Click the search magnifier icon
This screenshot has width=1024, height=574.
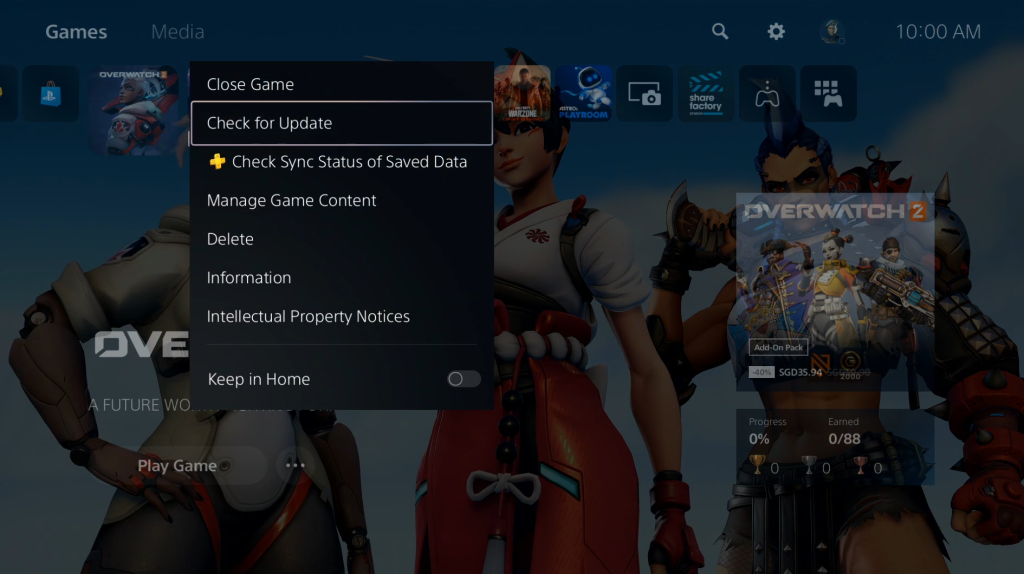720,31
